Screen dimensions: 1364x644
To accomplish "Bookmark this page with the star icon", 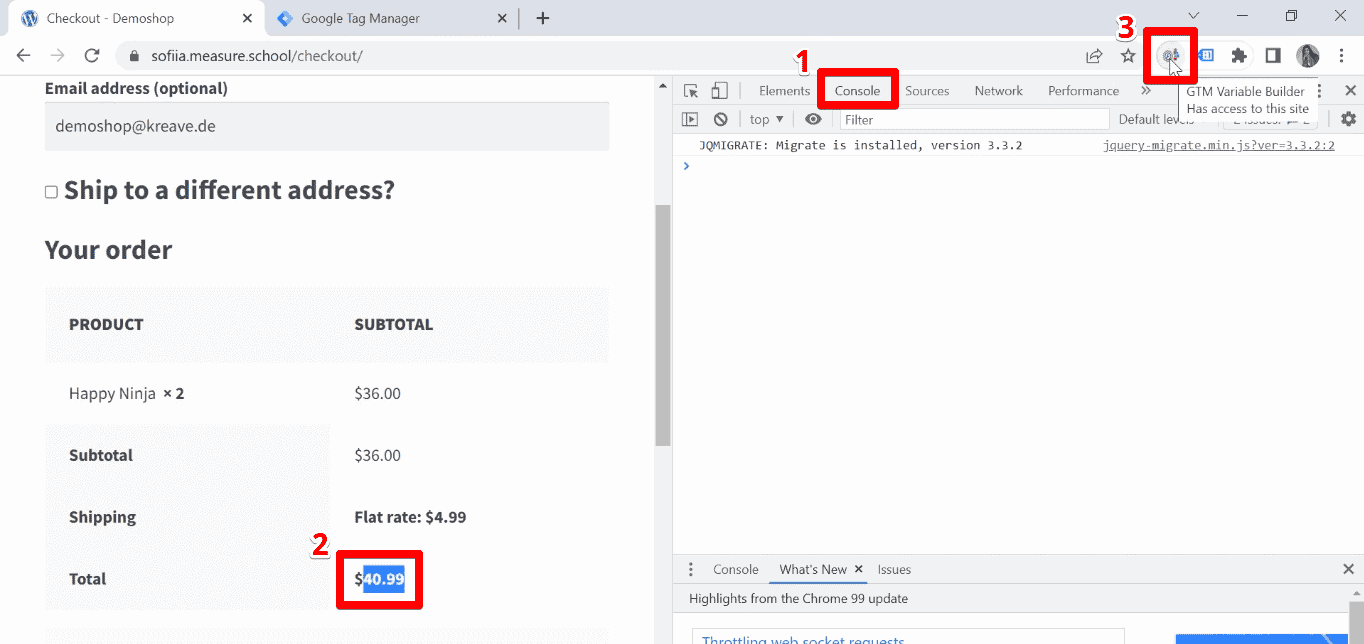I will [1127, 55].
